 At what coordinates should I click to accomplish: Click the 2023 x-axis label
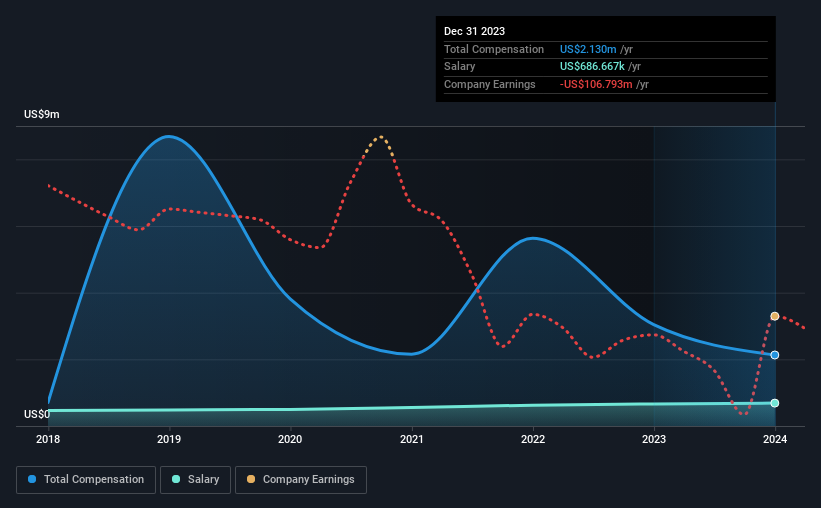click(x=654, y=439)
